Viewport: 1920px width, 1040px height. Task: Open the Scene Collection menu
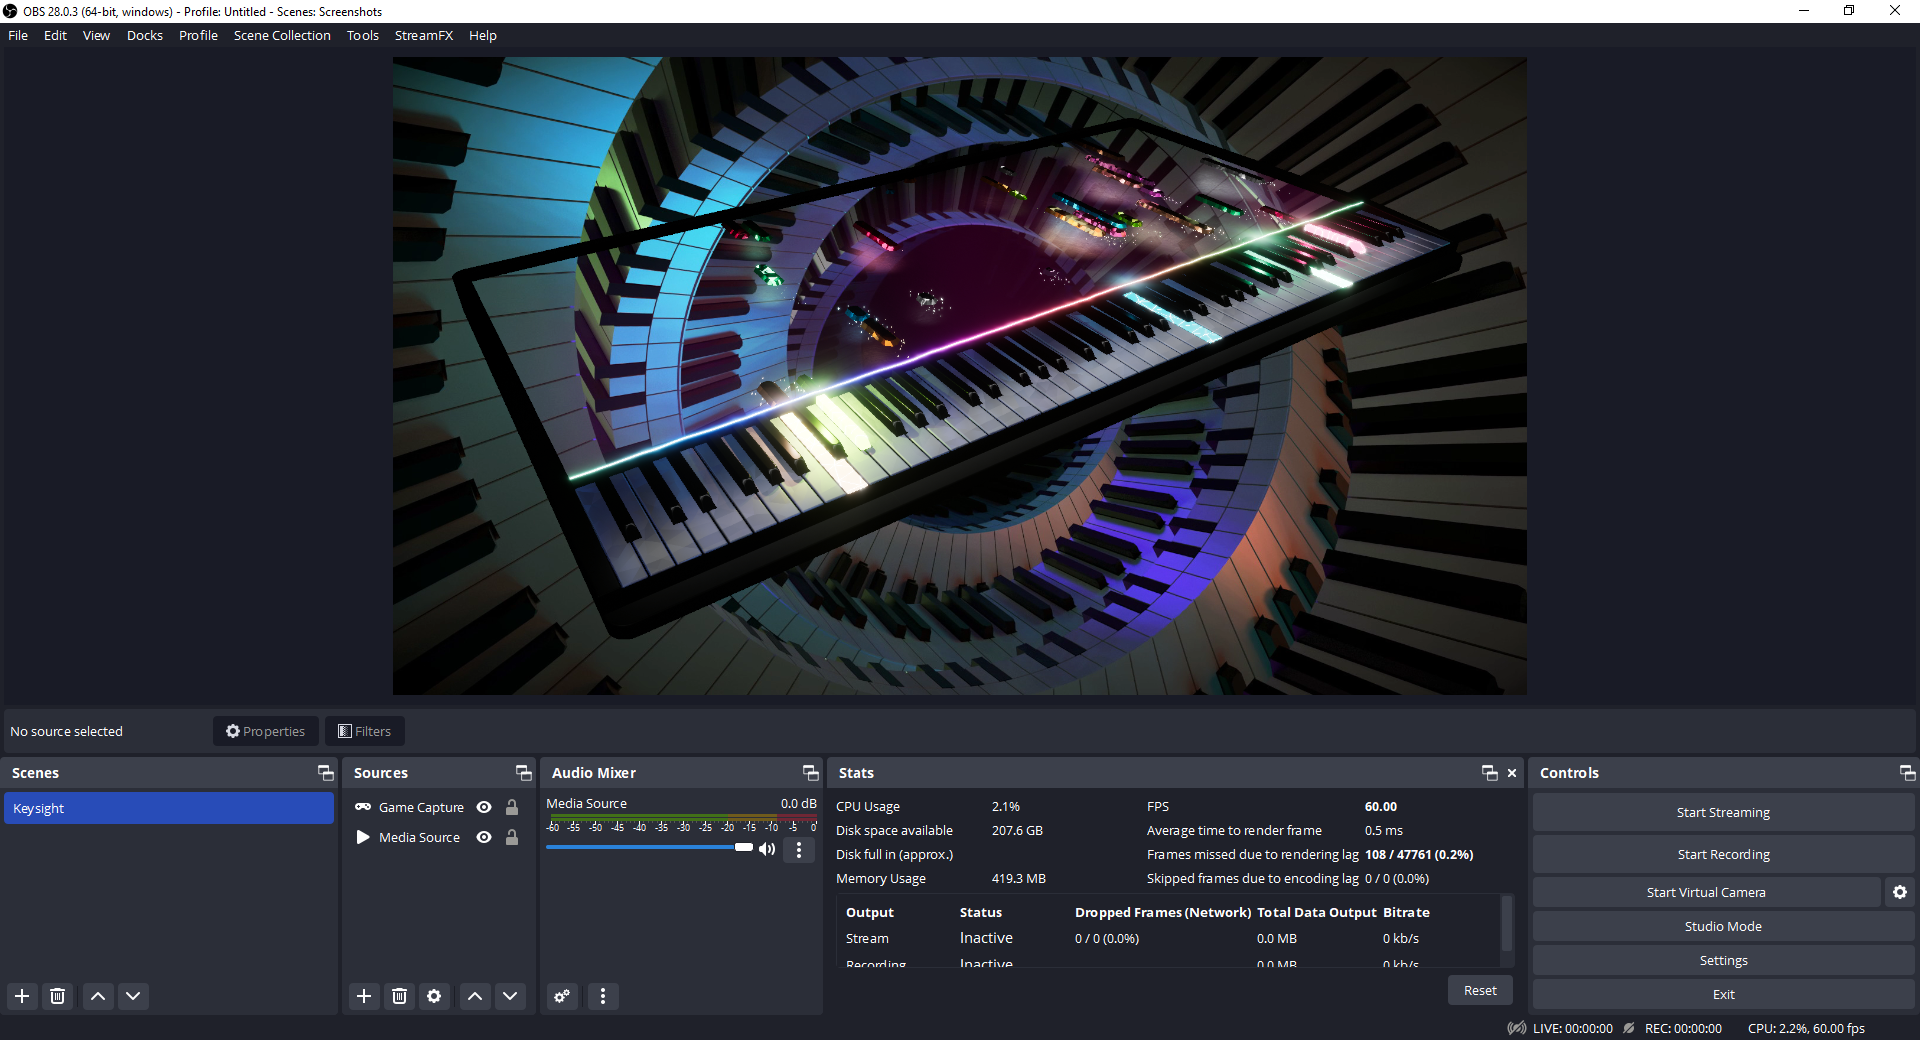[x=282, y=35]
